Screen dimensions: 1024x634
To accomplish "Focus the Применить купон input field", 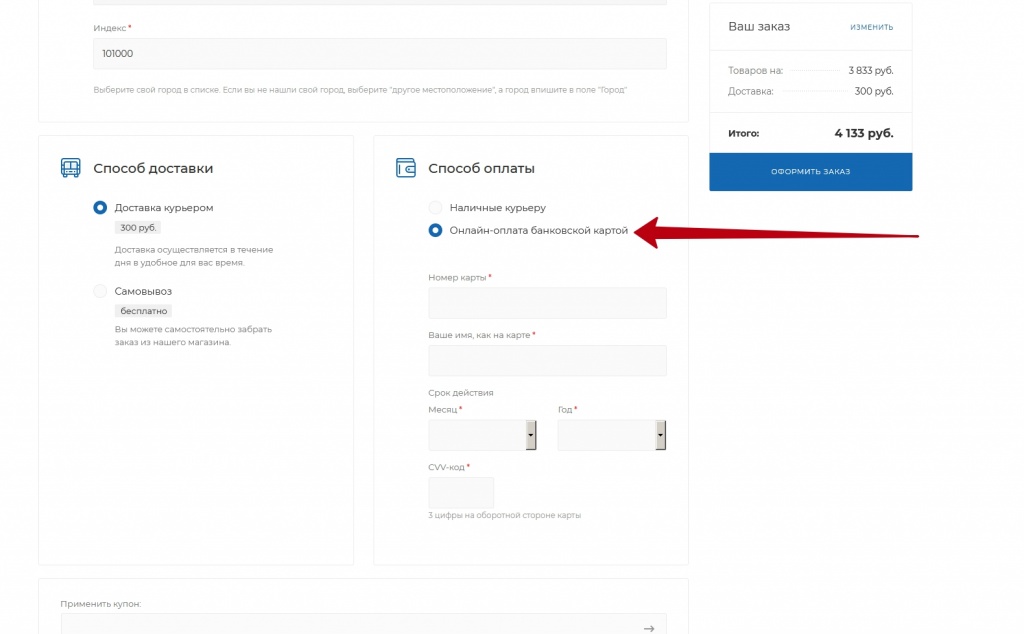I will click(x=350, y=626).
